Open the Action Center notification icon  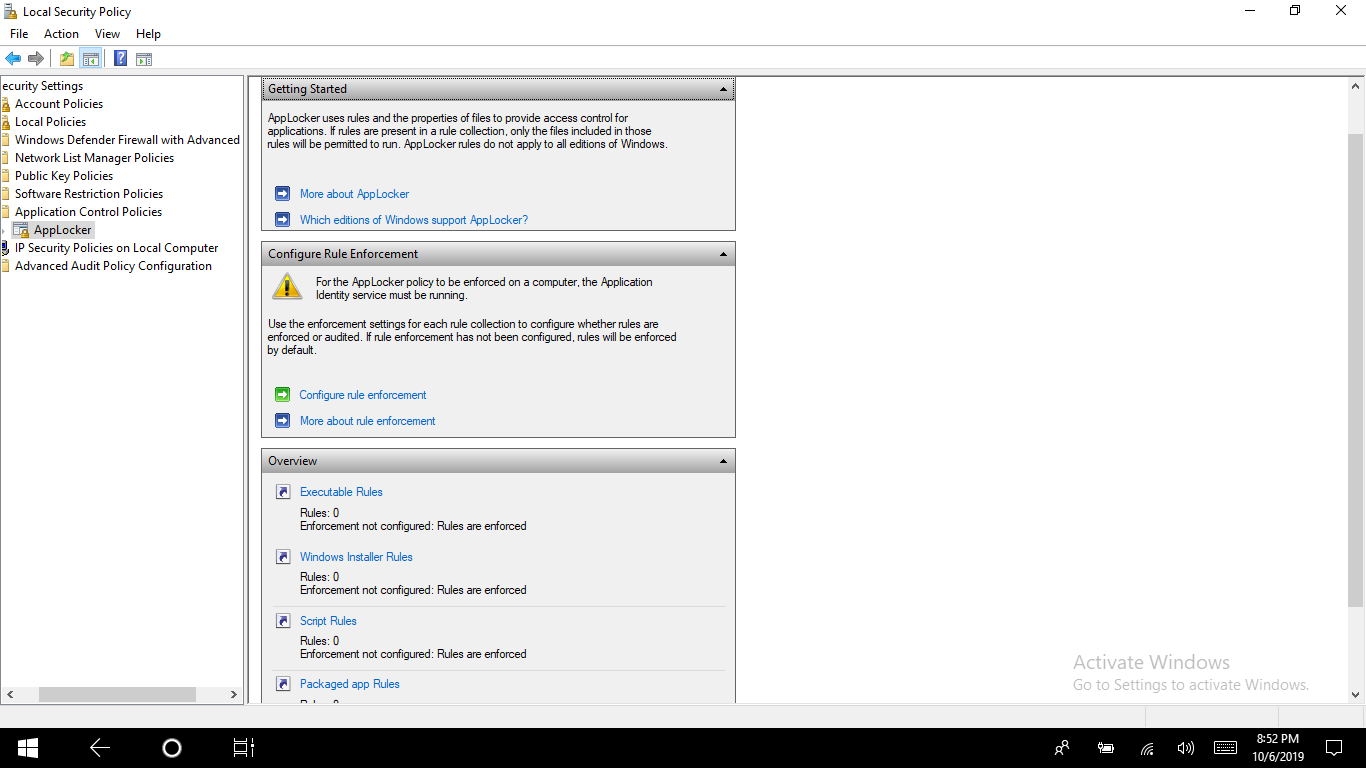tap(1334, 748)
